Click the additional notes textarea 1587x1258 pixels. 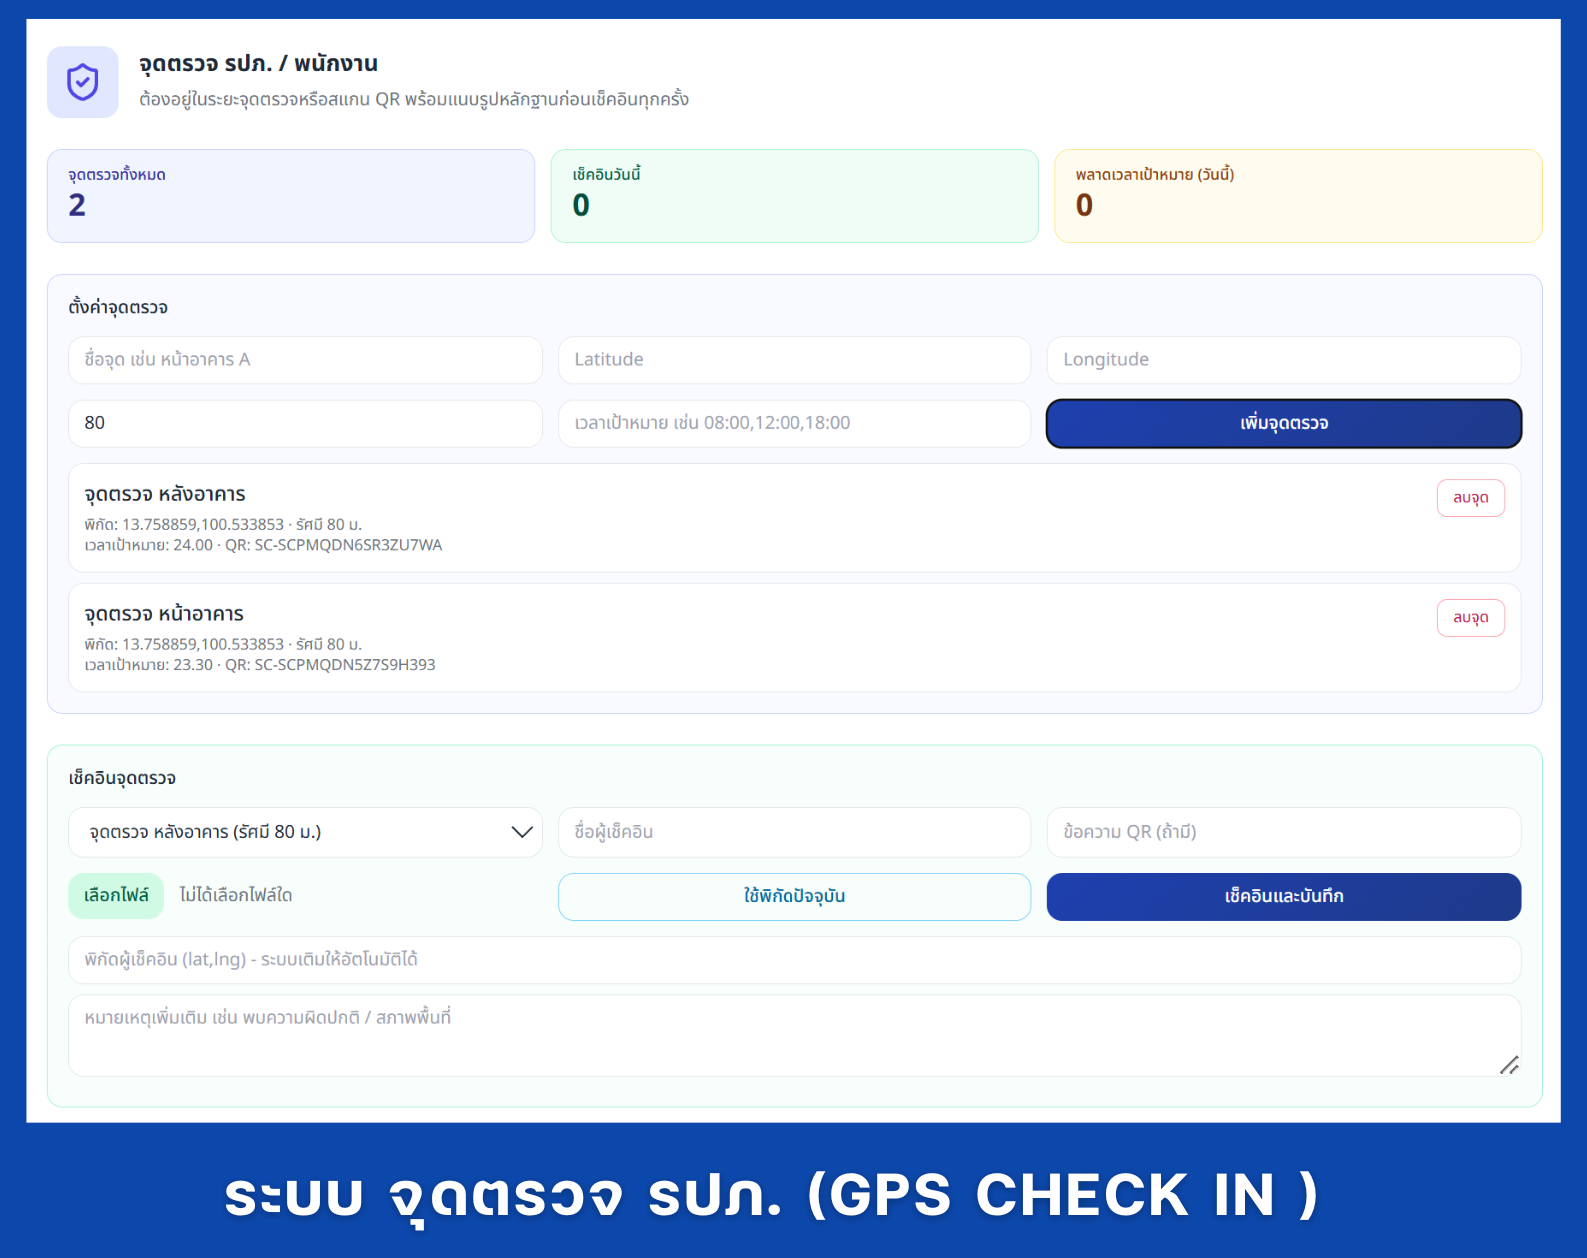(x=794, y=1035)
